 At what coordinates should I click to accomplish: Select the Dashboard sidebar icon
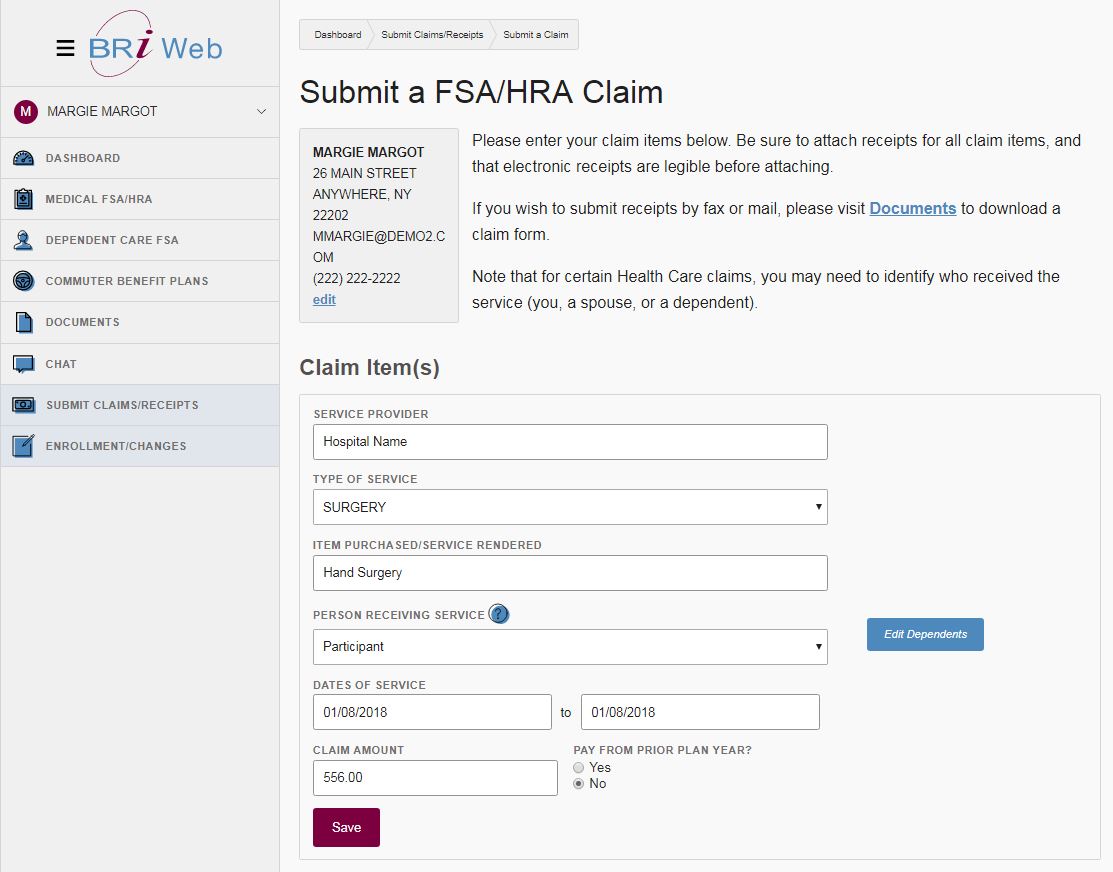[x=25, y=157]
